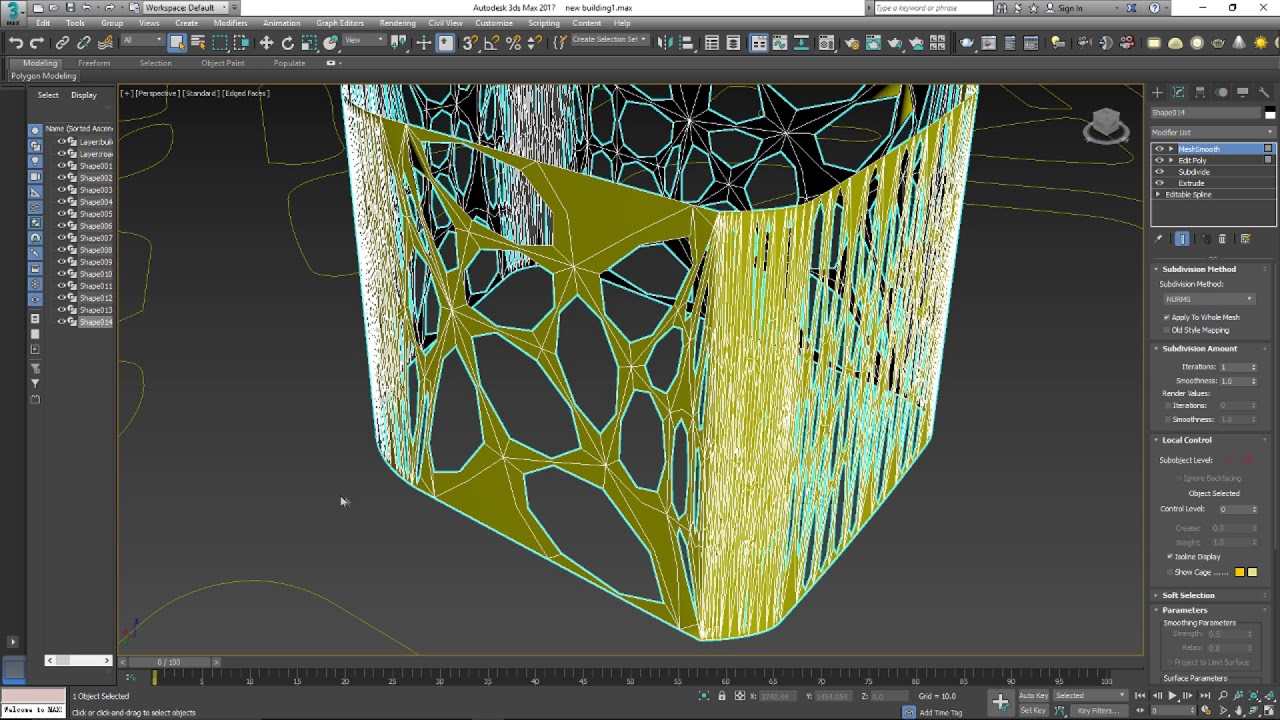Hide the Subdivide modifier via eye icon
This screenshot has width=1280, height=720.
1160,172
